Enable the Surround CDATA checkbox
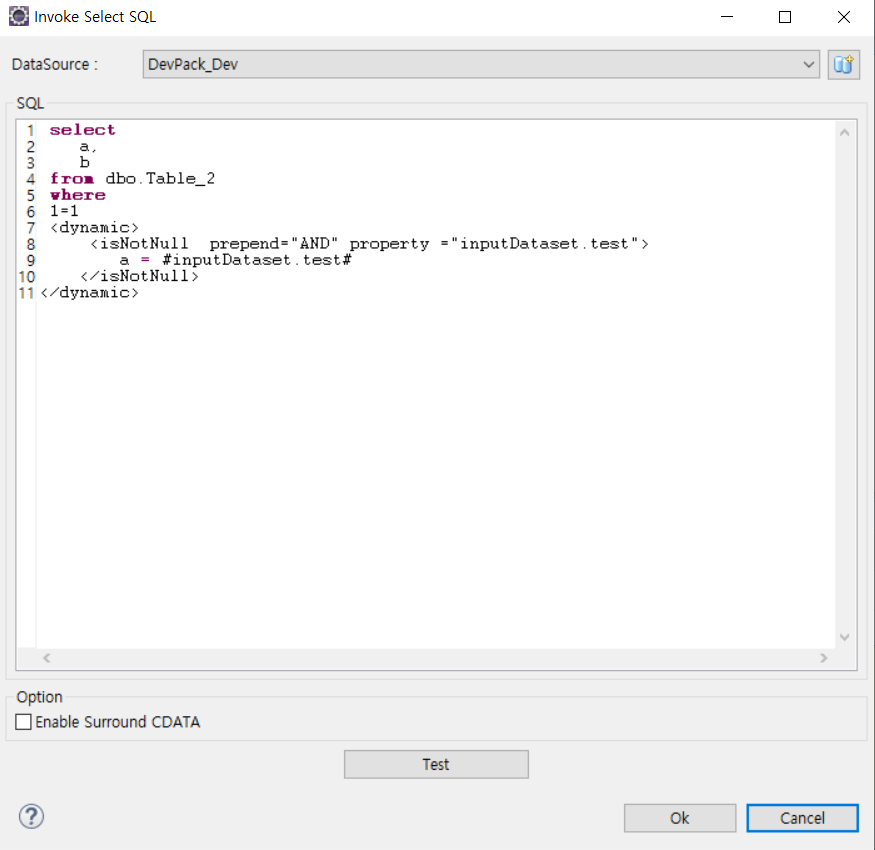The width and height of the screenshot is (875, 850). click(x=23, y=722)
